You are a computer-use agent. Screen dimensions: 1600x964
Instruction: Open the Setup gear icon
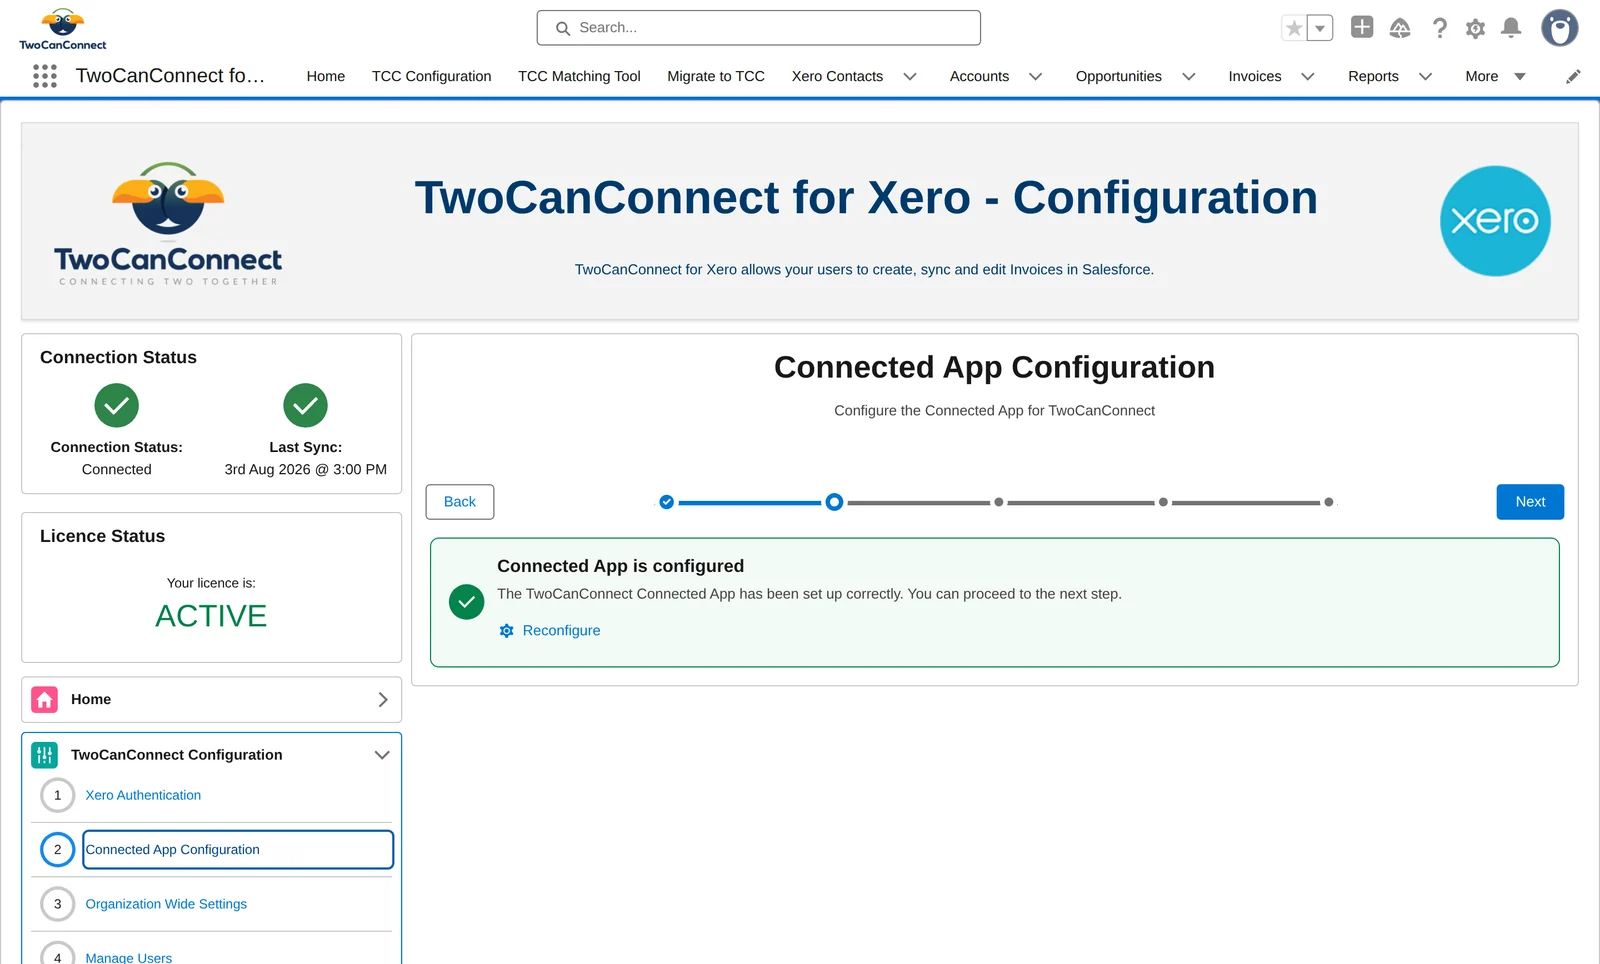[x=1475, y=28]
